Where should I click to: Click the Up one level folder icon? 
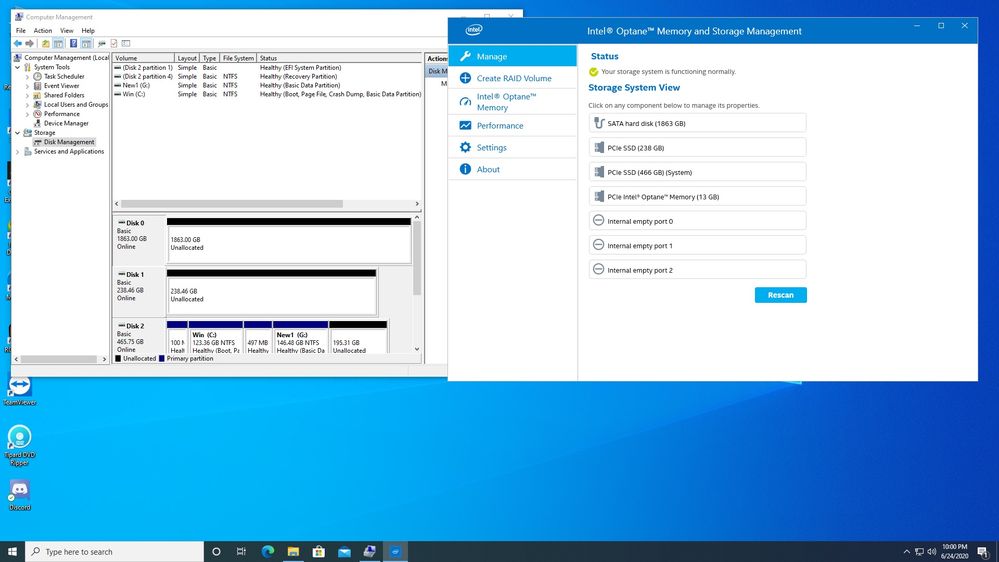tap(45, 43)
